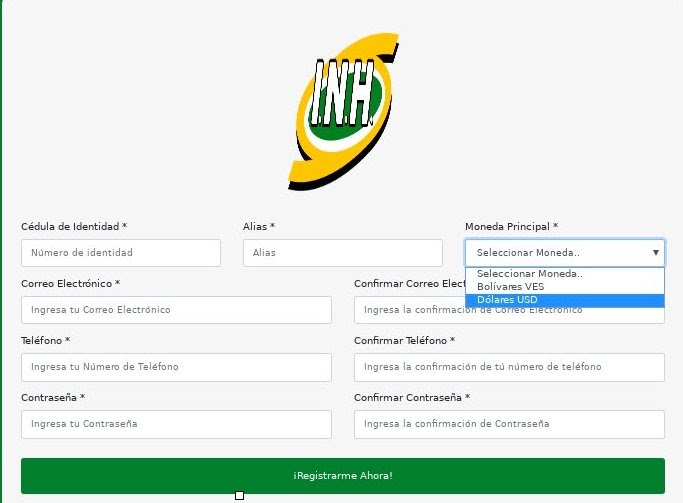Open the Moneda Principal dropdown
683x503 pixels.
(565, 253)
